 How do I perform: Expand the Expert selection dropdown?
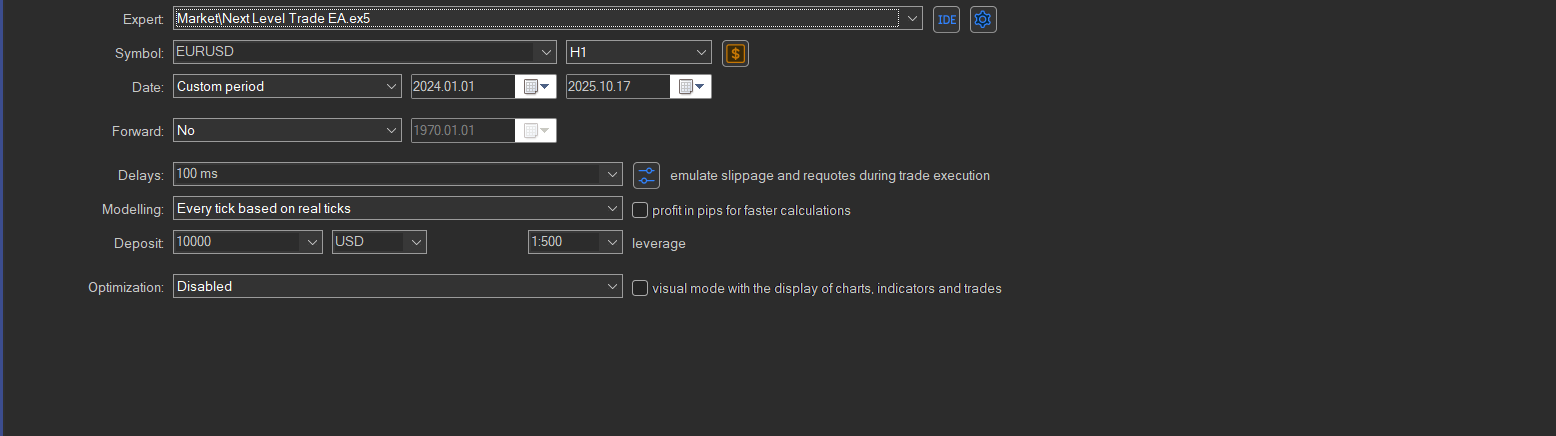click(x=910, y=19)
